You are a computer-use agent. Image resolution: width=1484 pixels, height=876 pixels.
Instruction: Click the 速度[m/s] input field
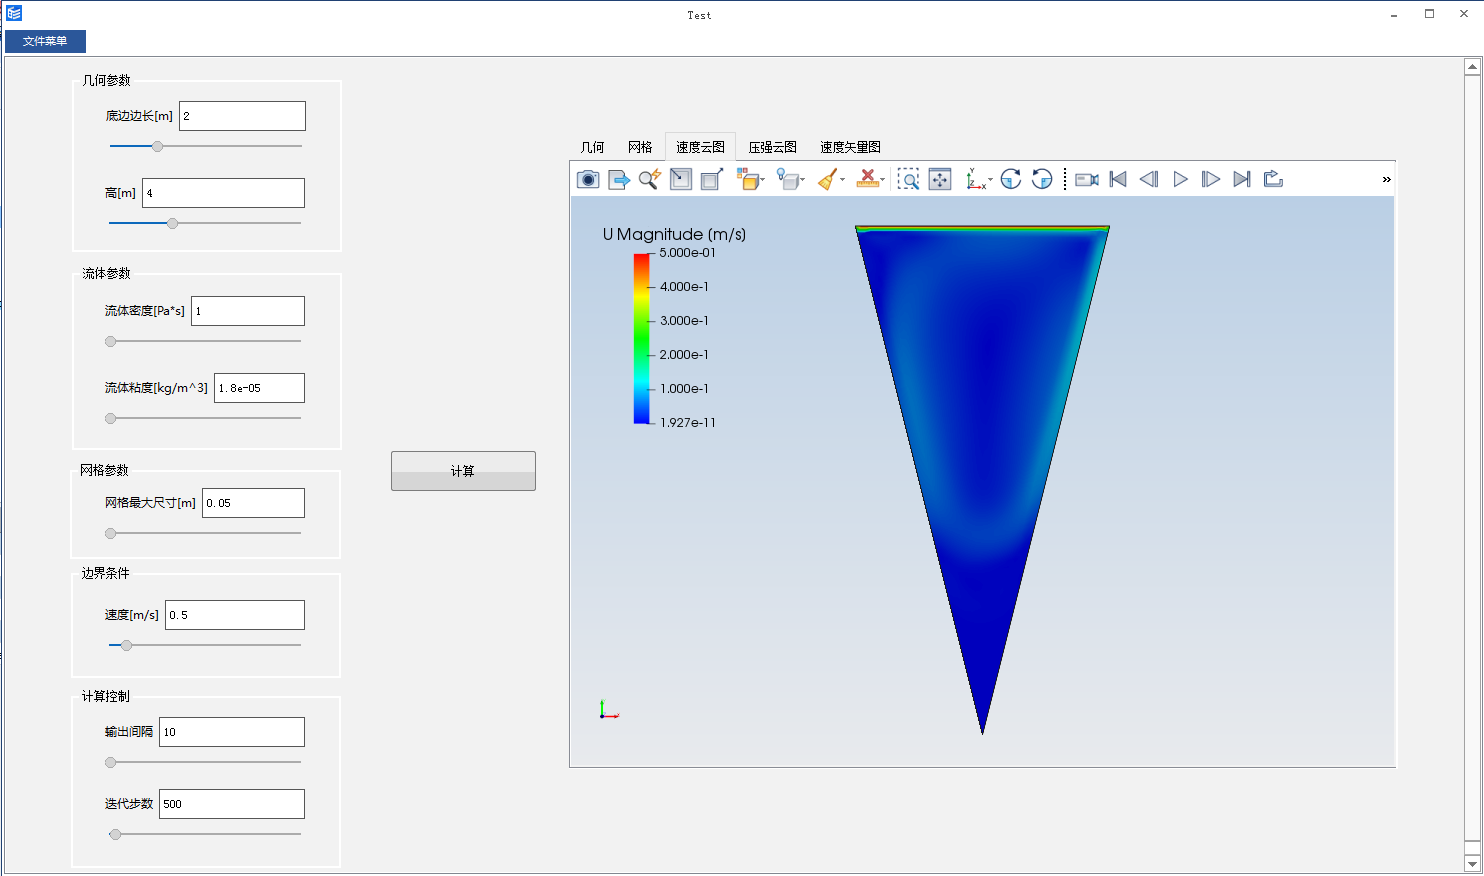[235, 615]
